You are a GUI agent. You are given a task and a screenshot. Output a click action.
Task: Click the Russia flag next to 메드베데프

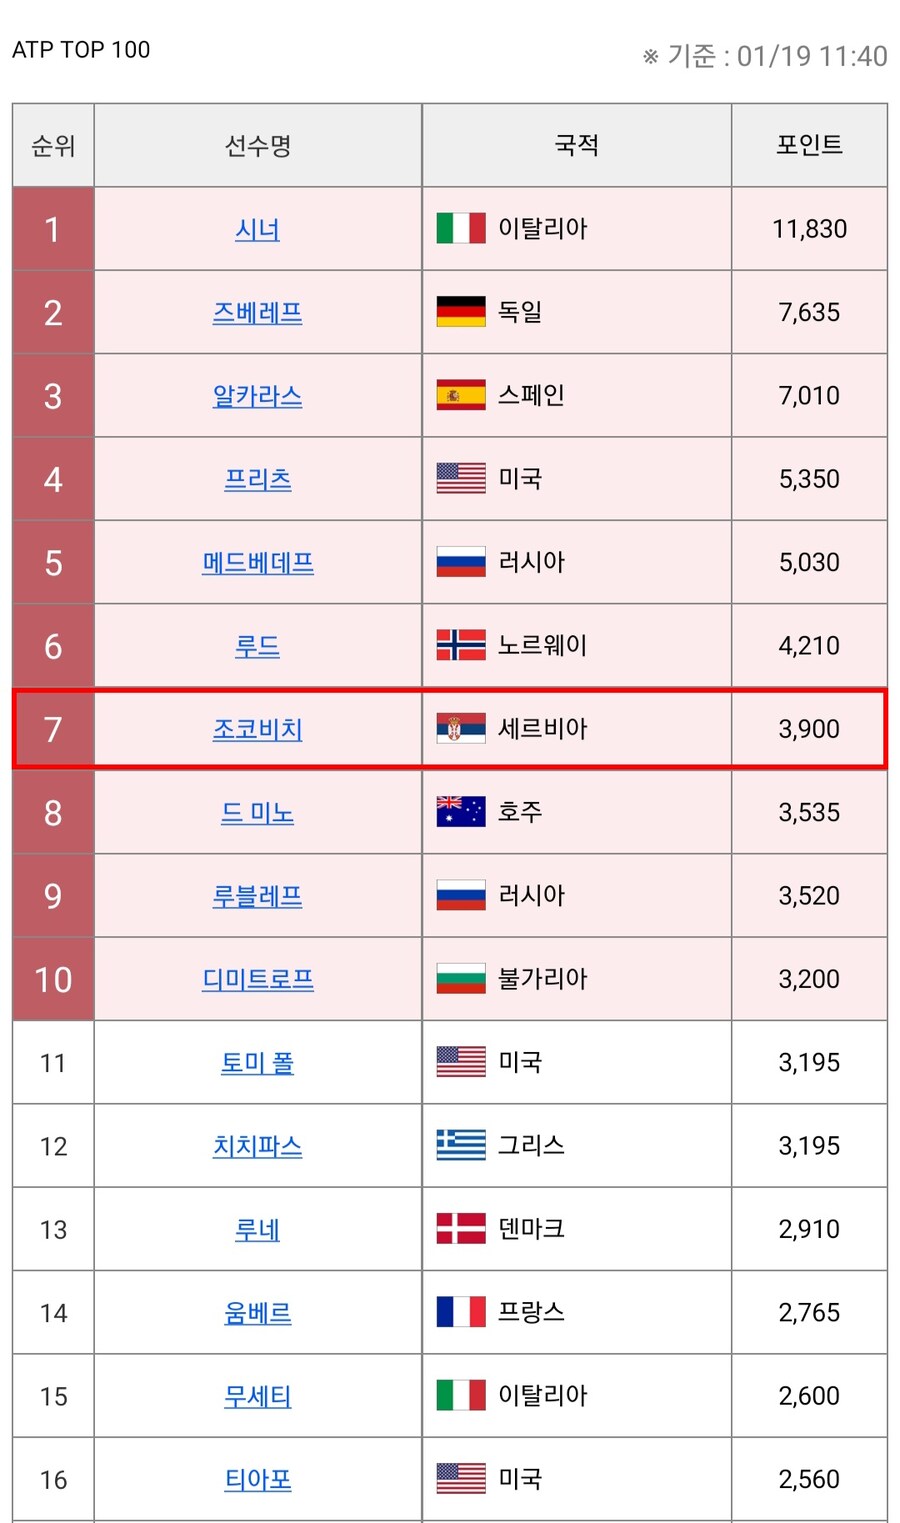(x=459, y=562)
